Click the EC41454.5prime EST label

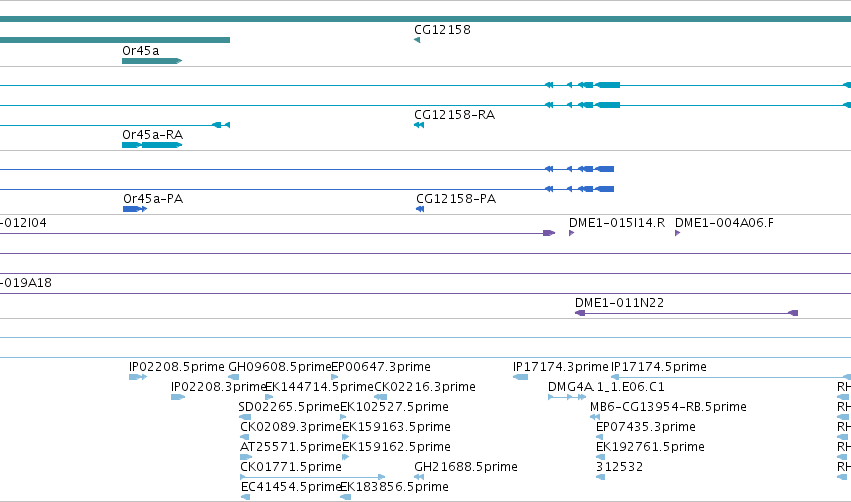[291, 487]
